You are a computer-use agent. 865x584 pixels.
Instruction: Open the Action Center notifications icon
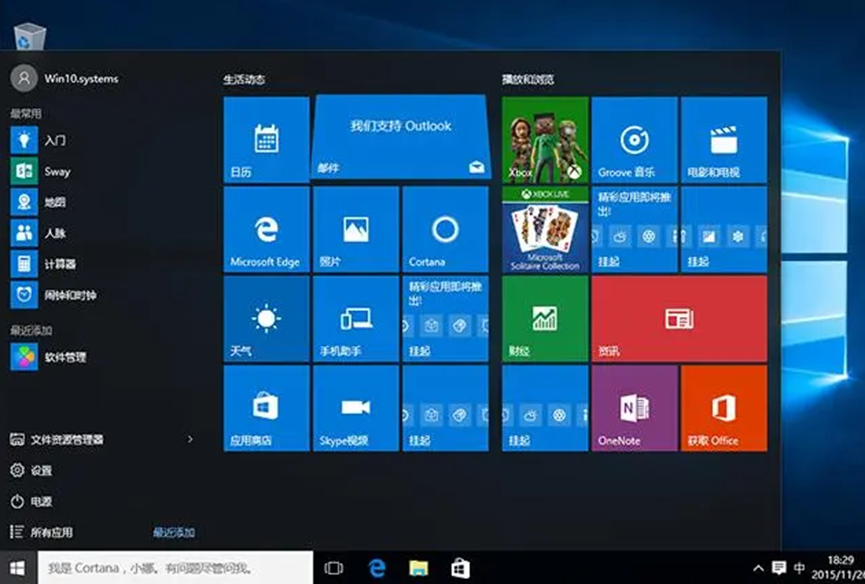(779, 568)
